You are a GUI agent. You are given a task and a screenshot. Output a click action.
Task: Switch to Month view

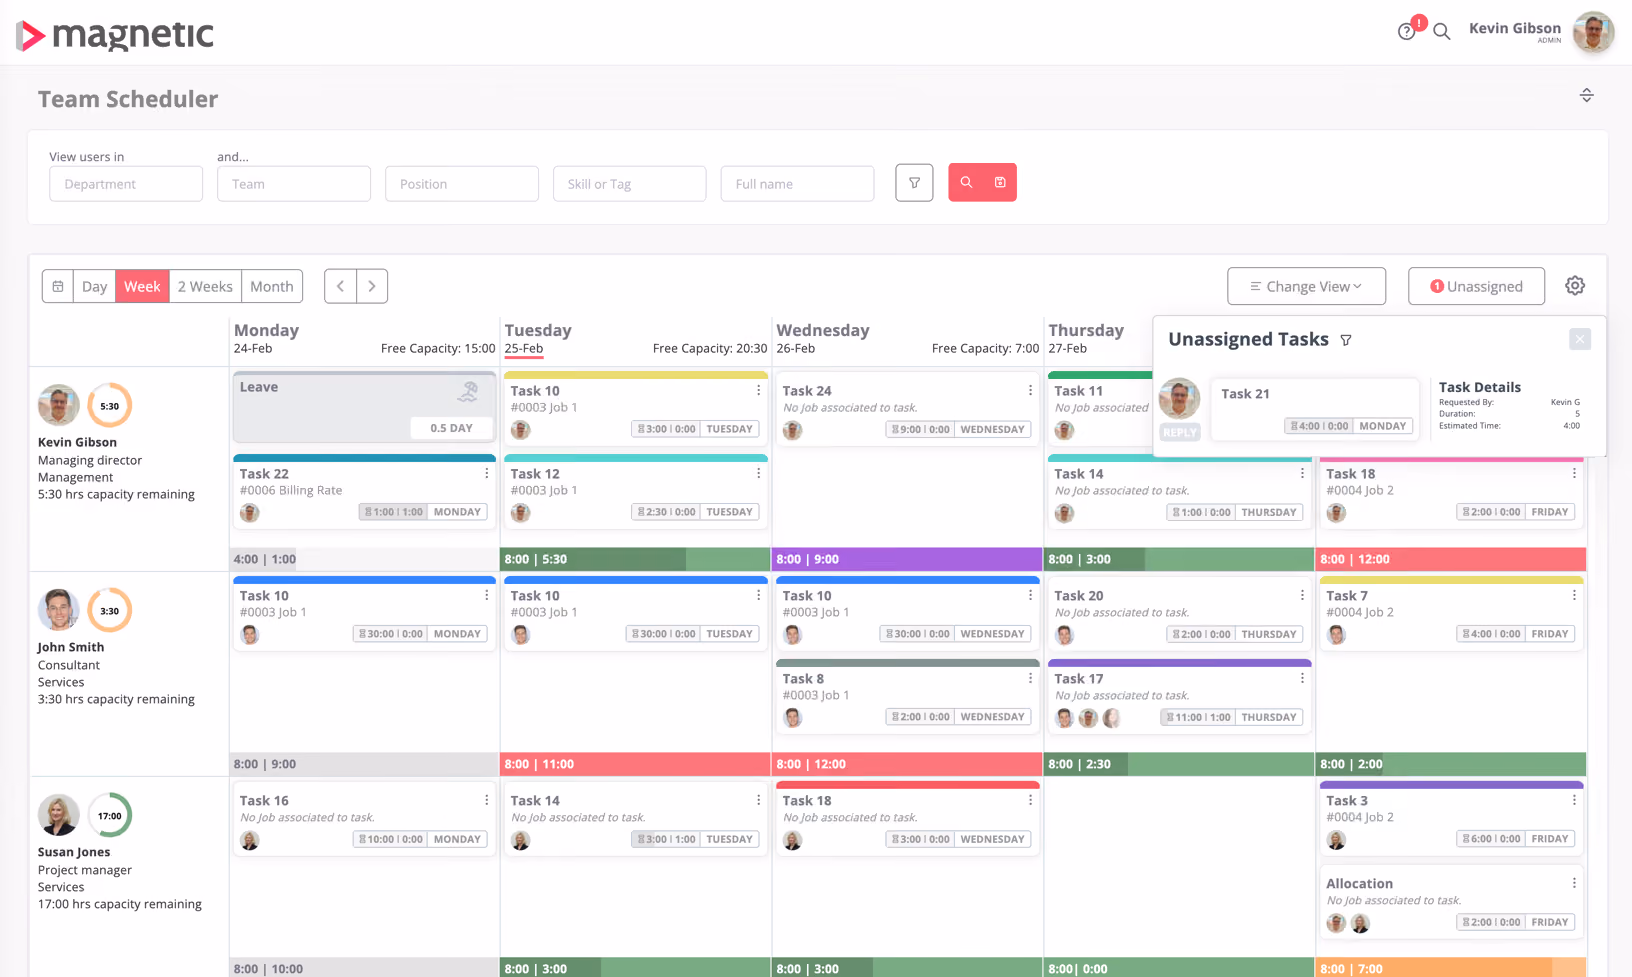(x=272, y=286)
